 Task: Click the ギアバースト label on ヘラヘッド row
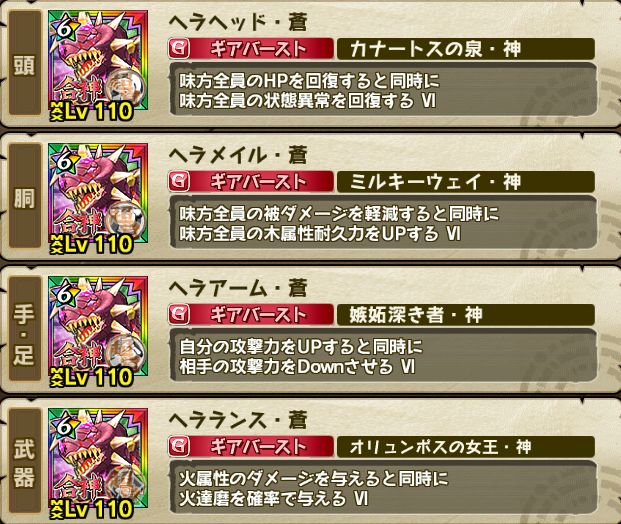point(259,49)
